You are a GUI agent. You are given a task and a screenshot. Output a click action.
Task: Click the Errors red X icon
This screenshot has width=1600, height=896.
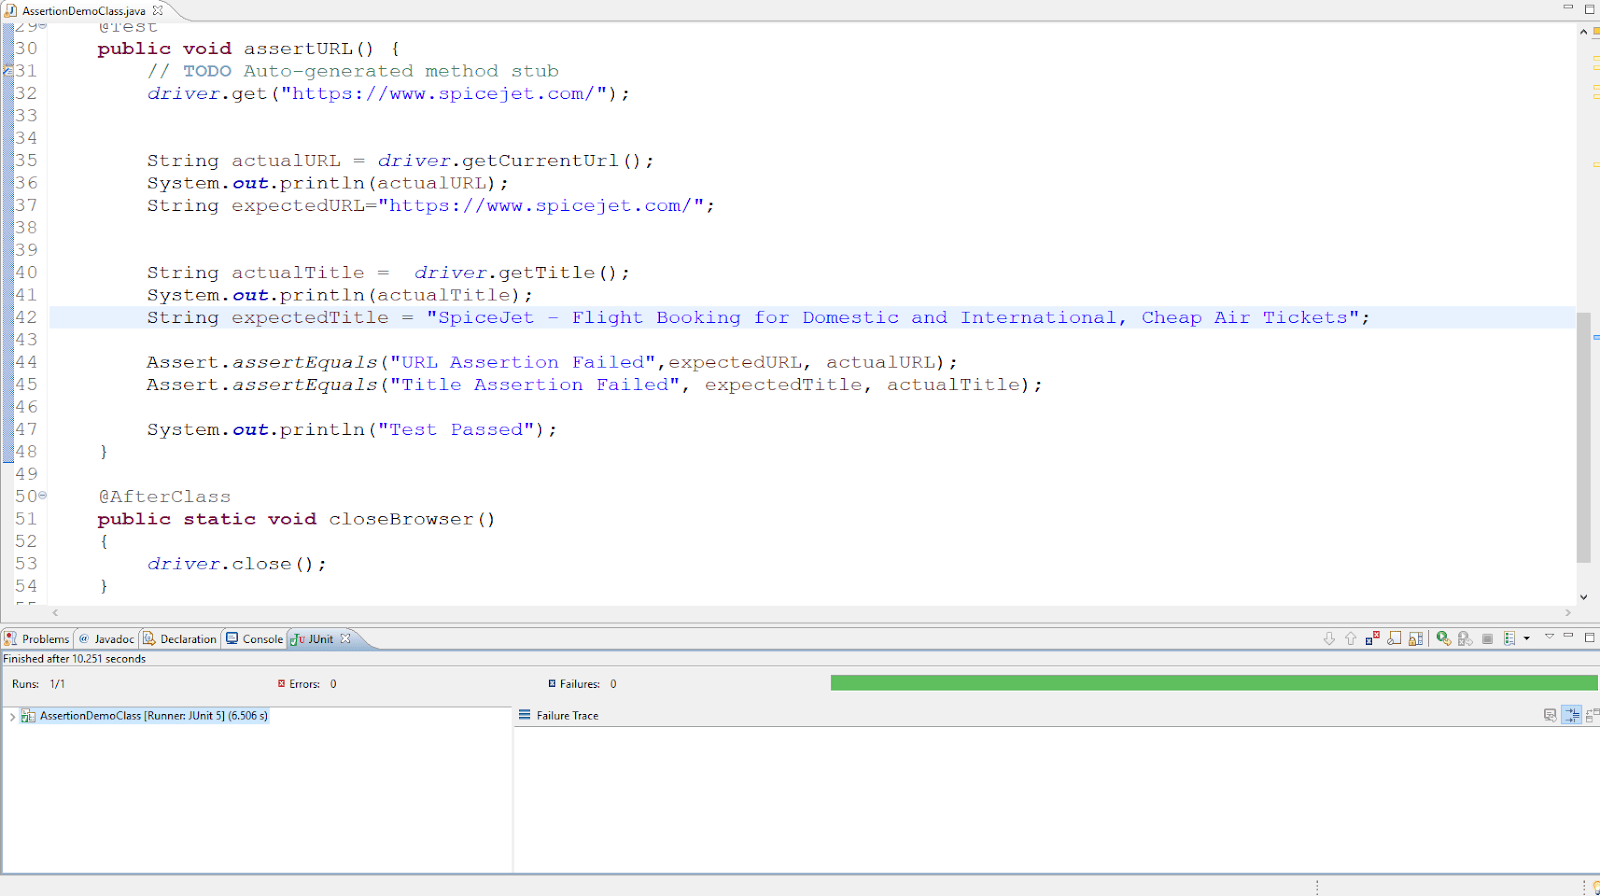click(x=282, y=684)
